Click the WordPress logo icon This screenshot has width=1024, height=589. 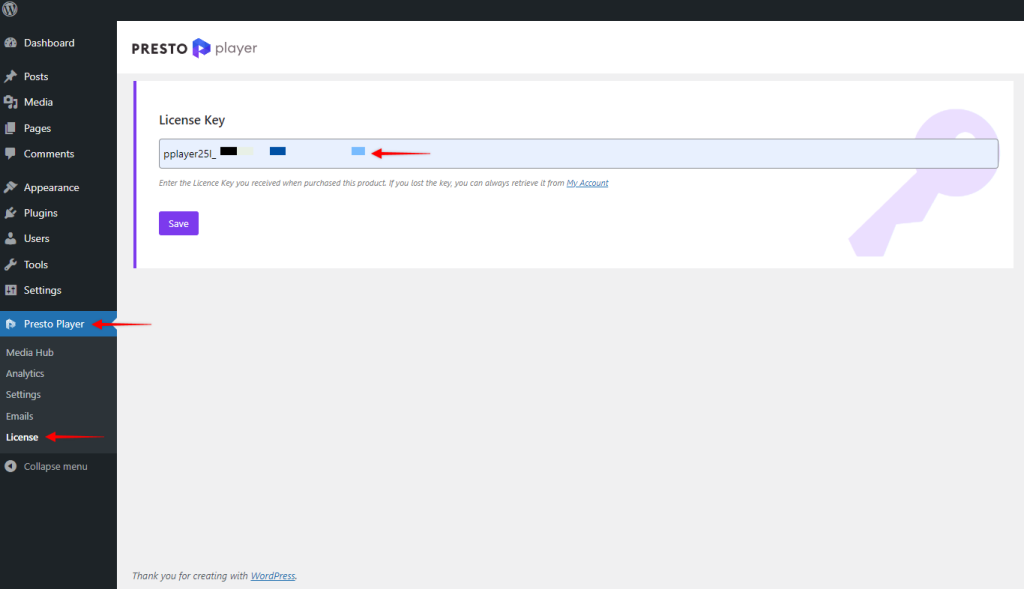pos(10,9)
